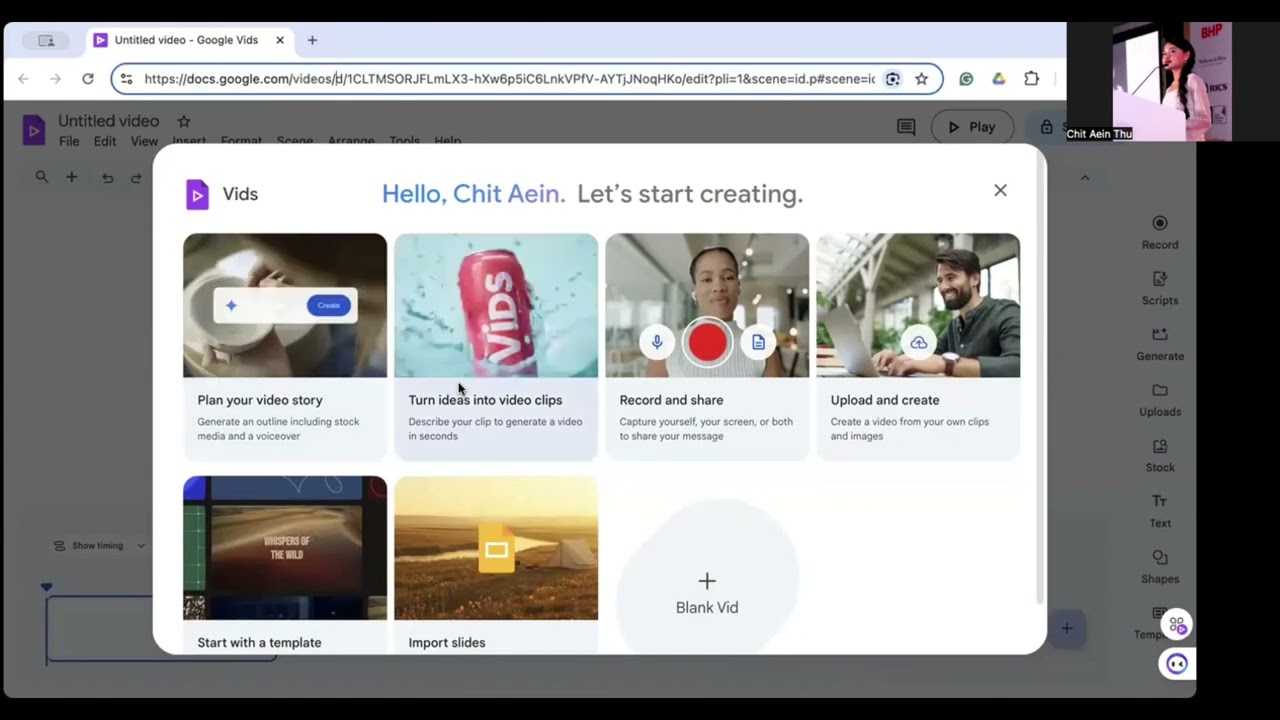Click the blue Create pill button

[x=328, y=305]
